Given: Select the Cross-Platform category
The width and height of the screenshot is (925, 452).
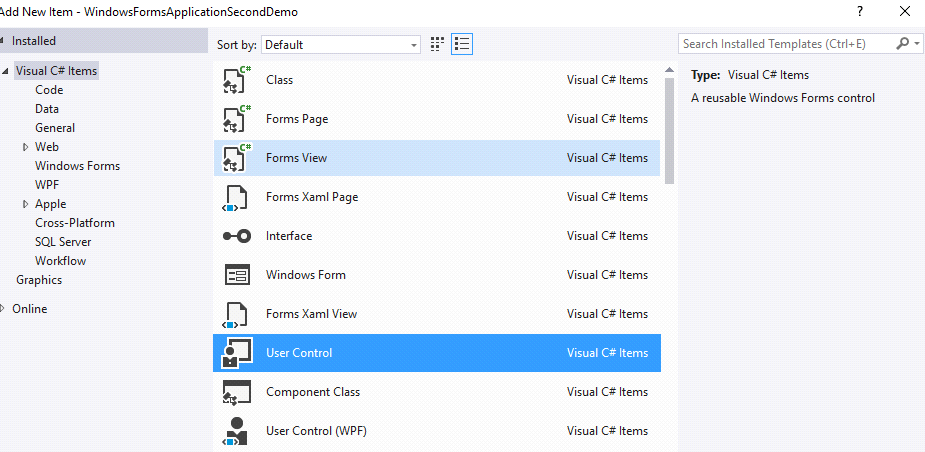Looking at the screenshot, I should coord(75,223).
